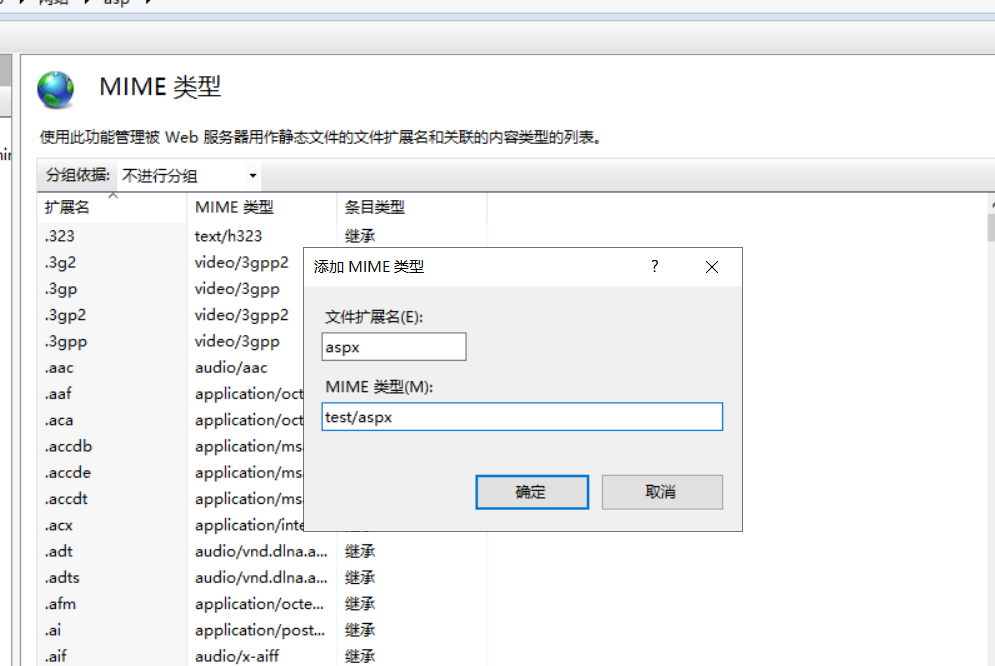
Task: Sort by 扩展名 column header
Action: point(68,207)
